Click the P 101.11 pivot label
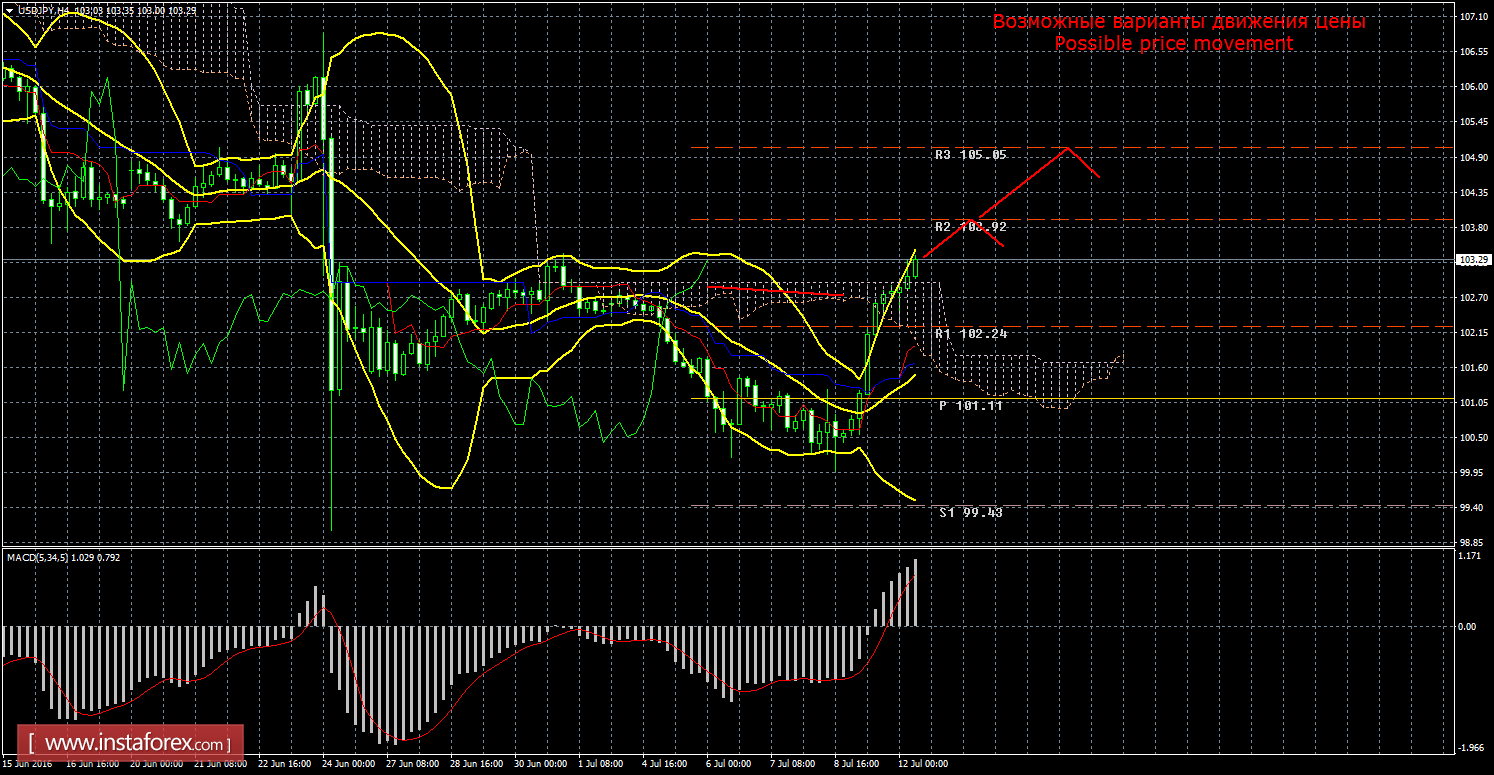 click(971, 406)
